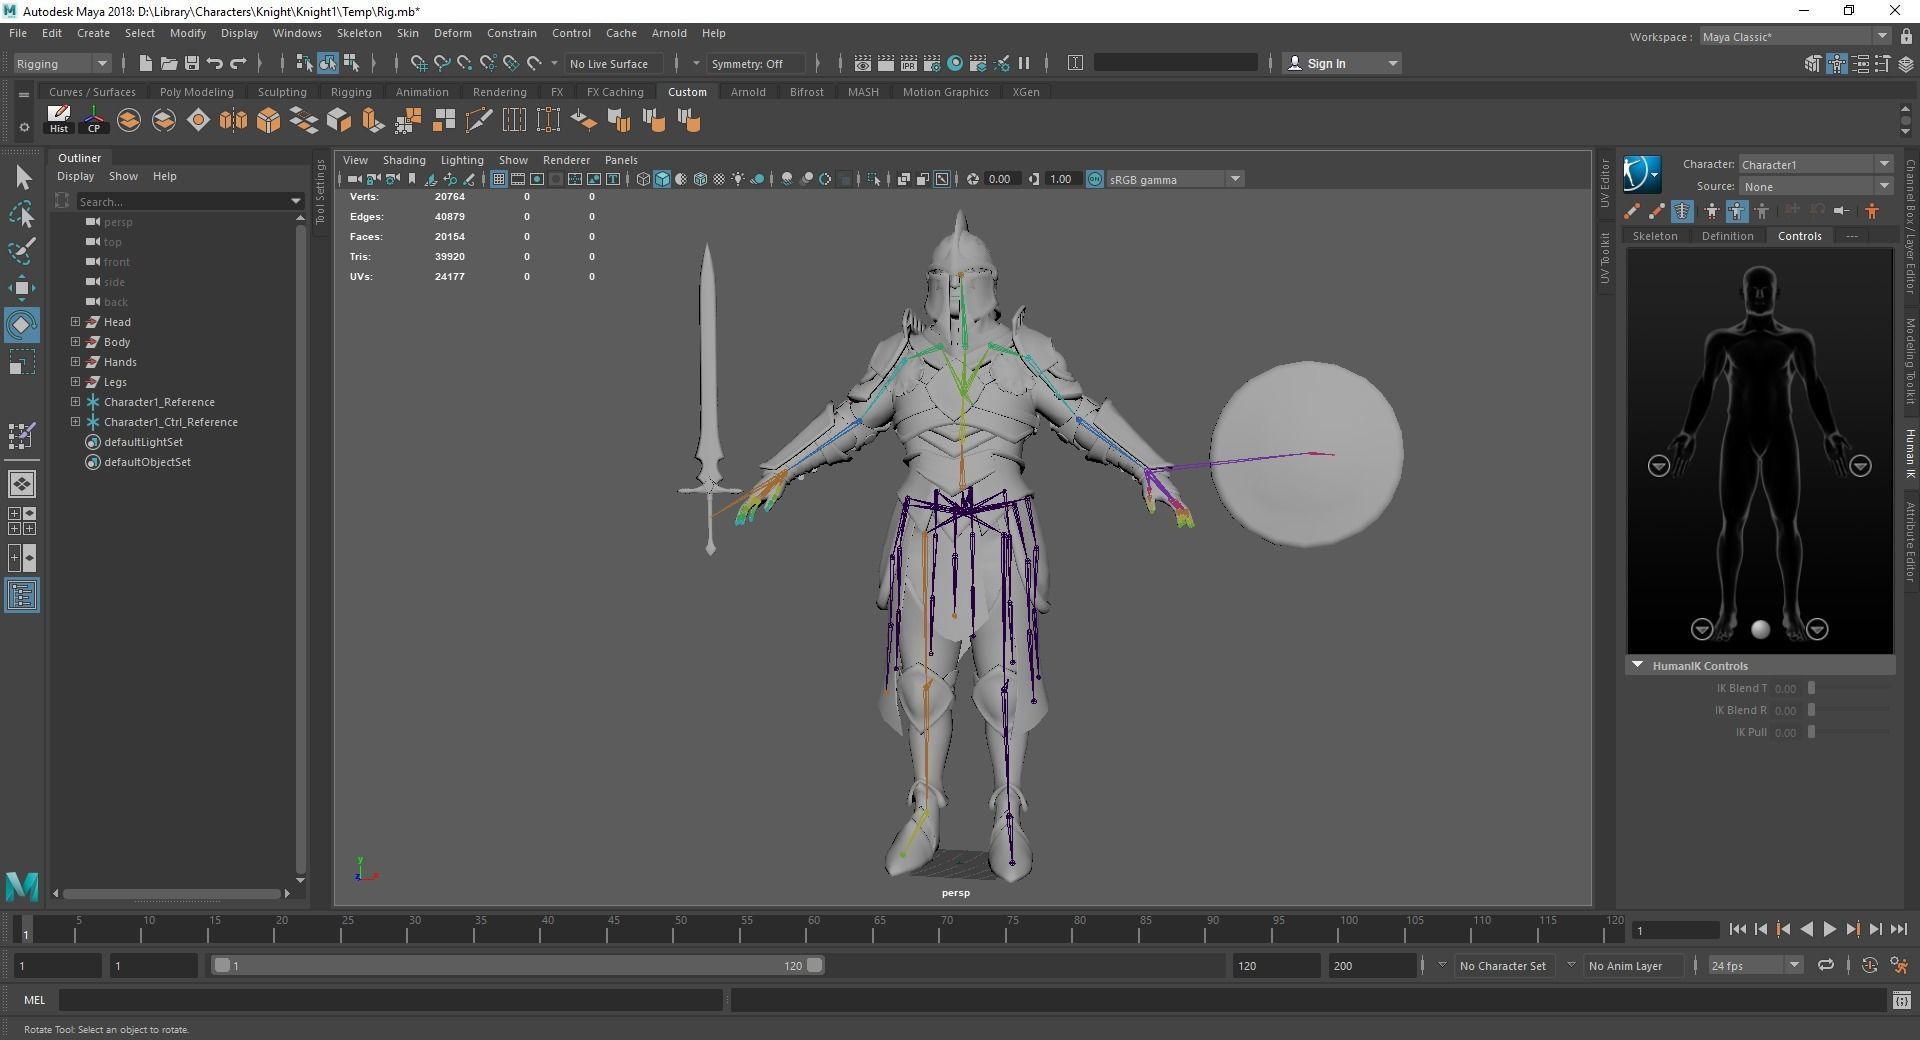The image size is (1920, 1040).
Task: Toggle Auto Keyframe button
Action: [x=1870, y=965]
